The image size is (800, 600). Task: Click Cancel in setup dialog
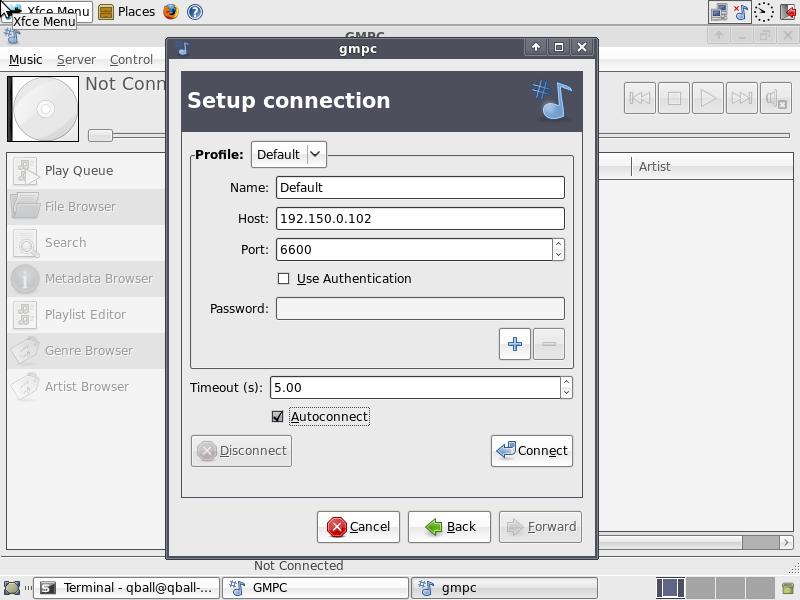[358, 527]
